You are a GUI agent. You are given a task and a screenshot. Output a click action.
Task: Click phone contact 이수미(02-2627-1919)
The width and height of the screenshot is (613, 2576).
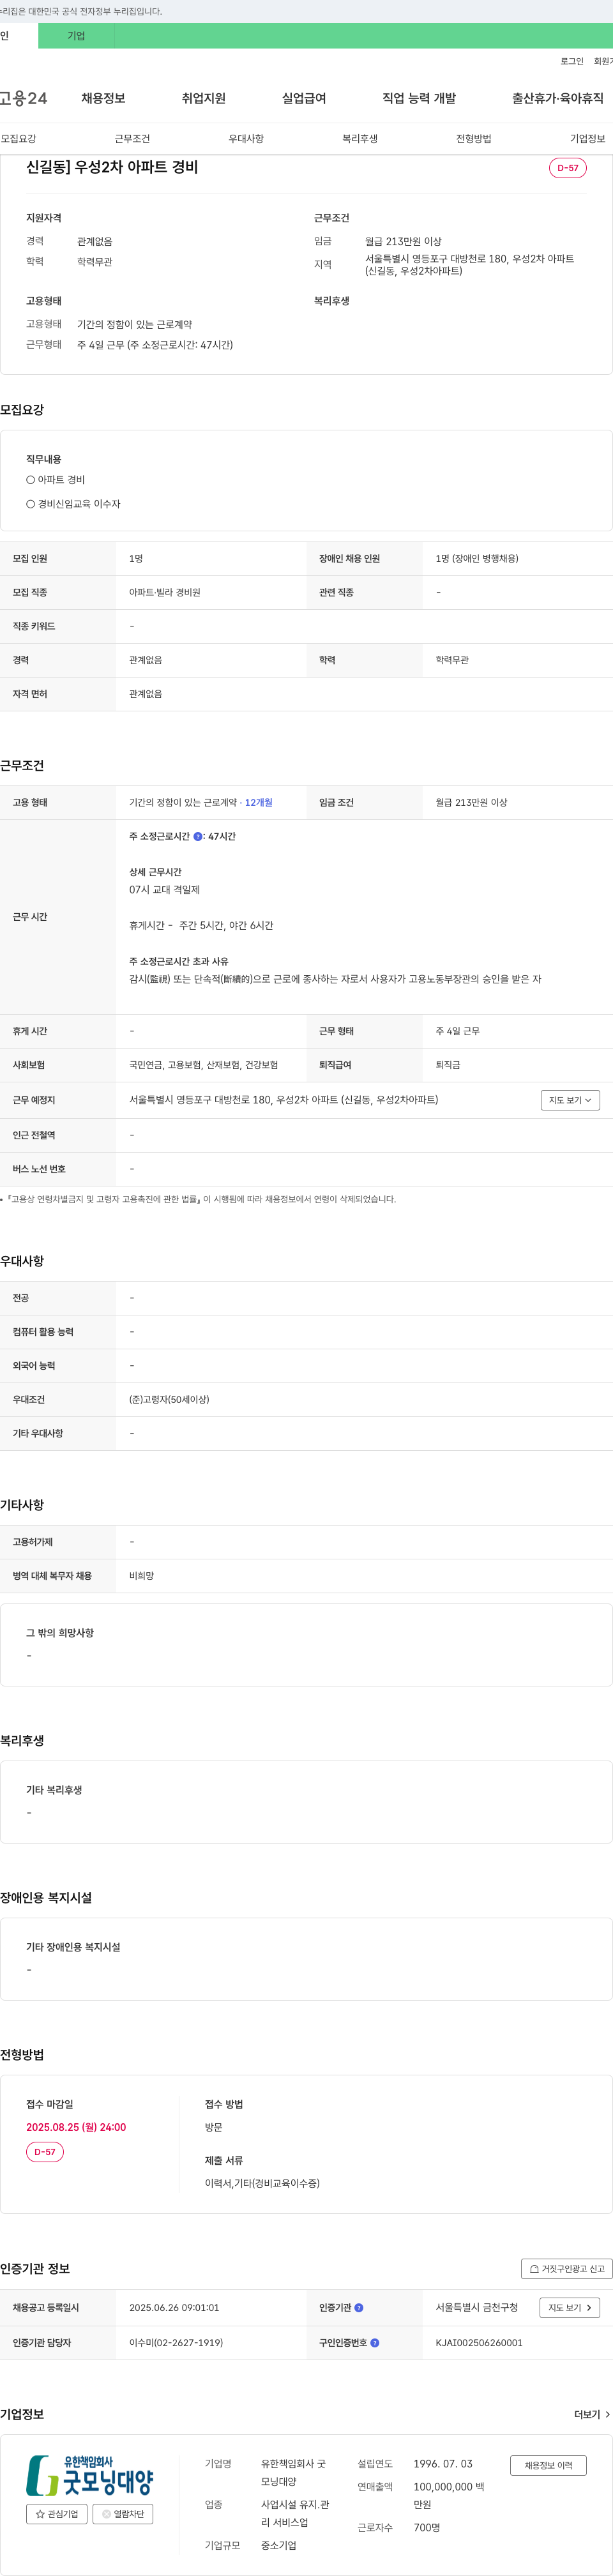pos(176,2343)
